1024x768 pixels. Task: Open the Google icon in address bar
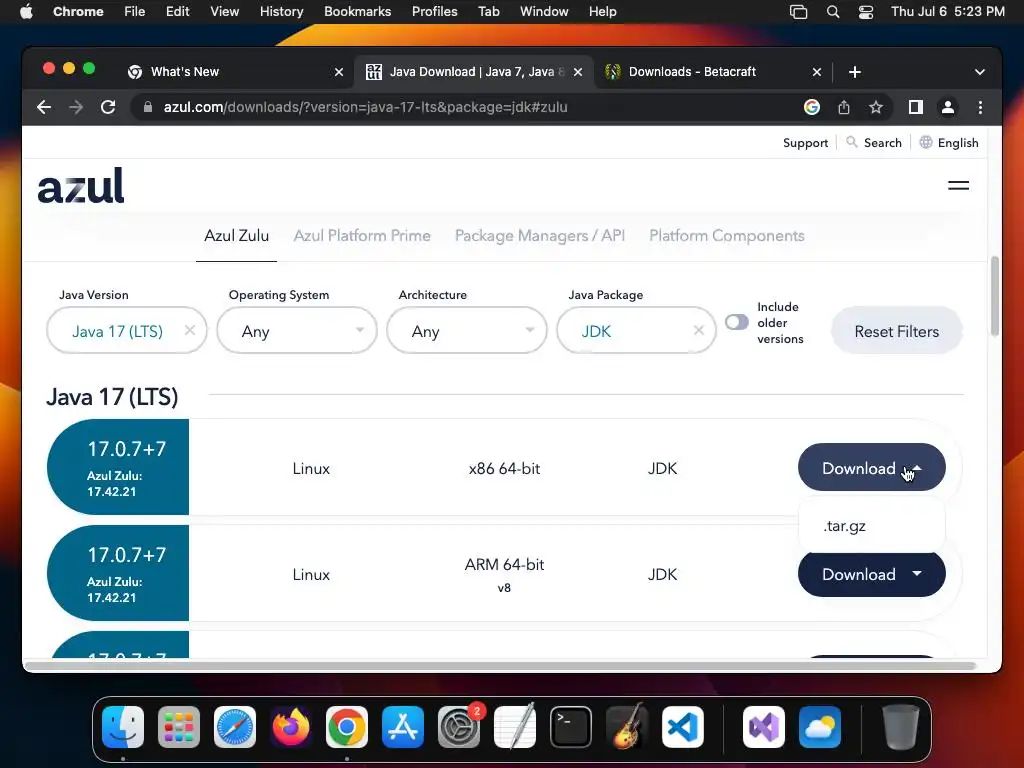point(812,107)
